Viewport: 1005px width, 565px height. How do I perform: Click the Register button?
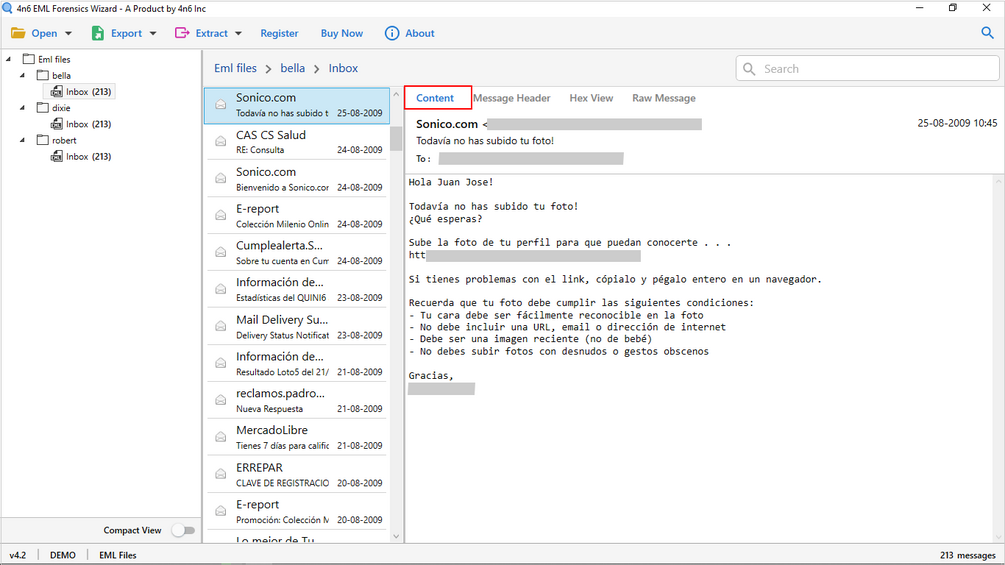coord(279,33)
